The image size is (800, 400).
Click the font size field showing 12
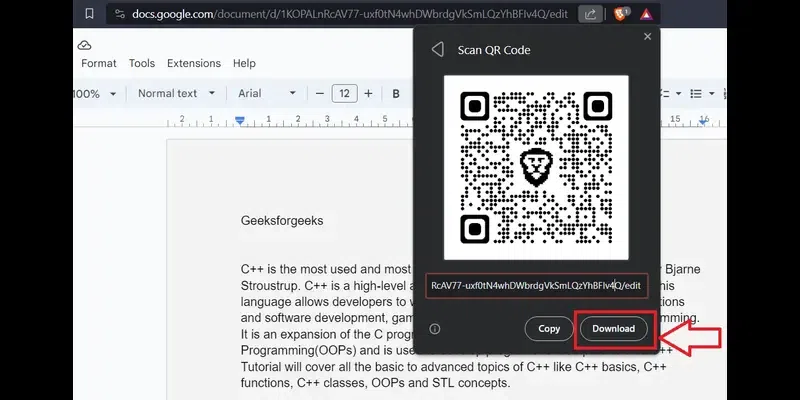tap(344, 93)
